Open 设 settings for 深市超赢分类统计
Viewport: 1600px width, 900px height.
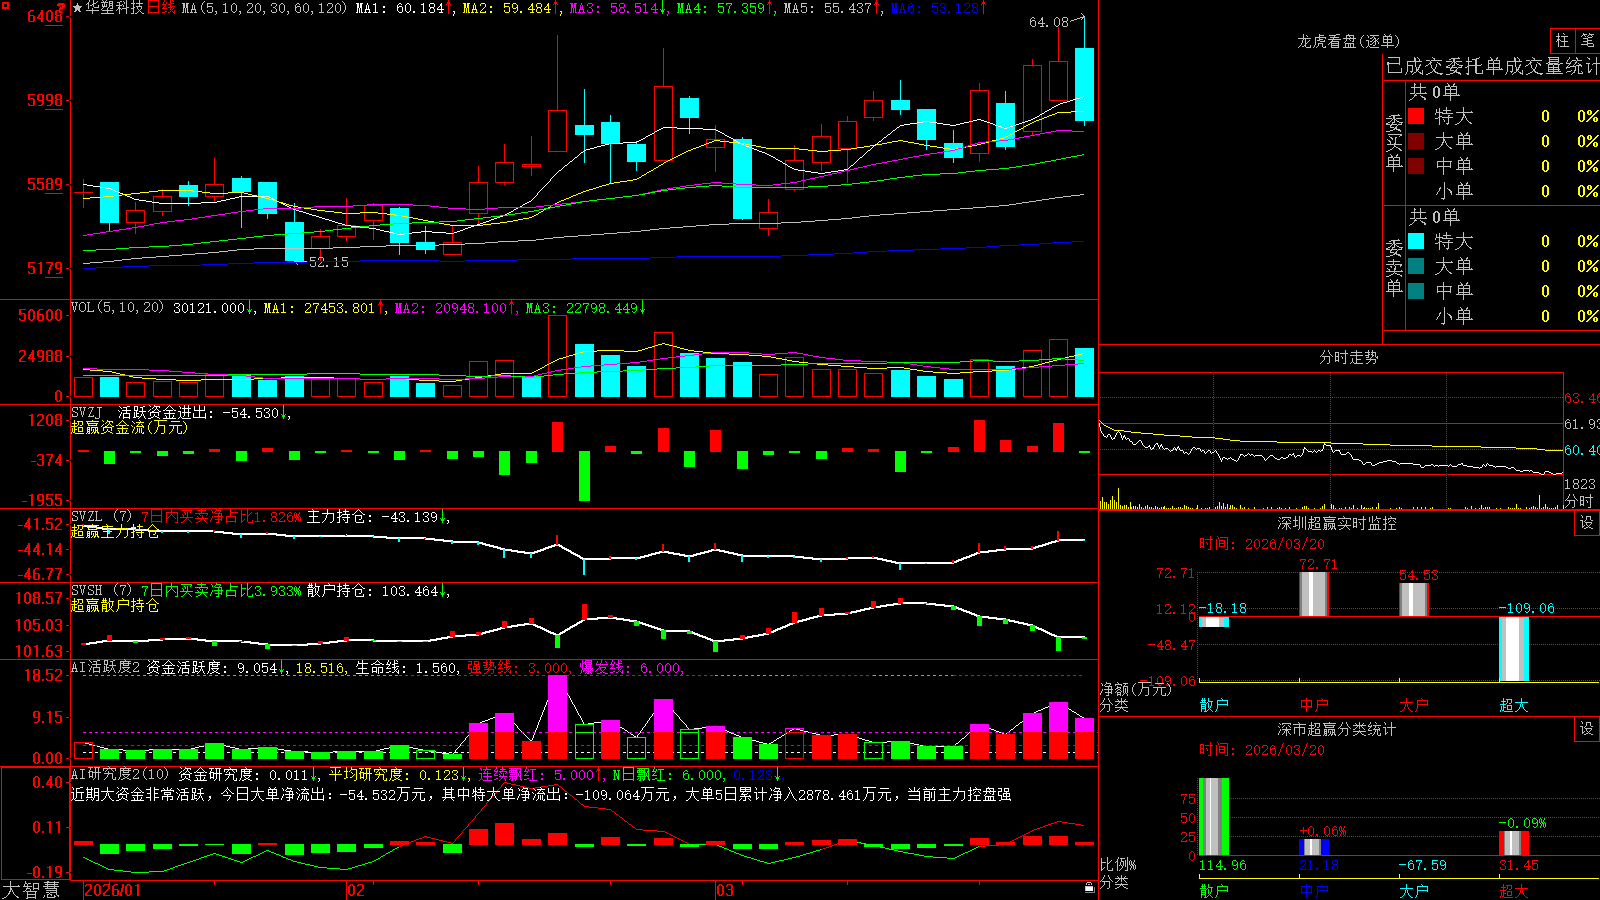[x=1587, y=729]
